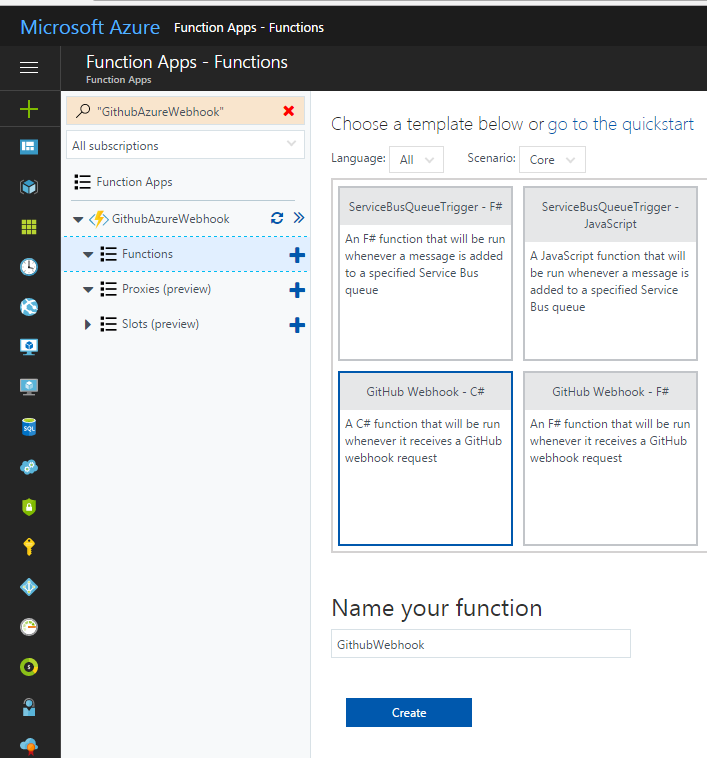
Task: Choose ServiceBusQueueTrigger - JavaScript template
Action: click(x=610, y=274)
